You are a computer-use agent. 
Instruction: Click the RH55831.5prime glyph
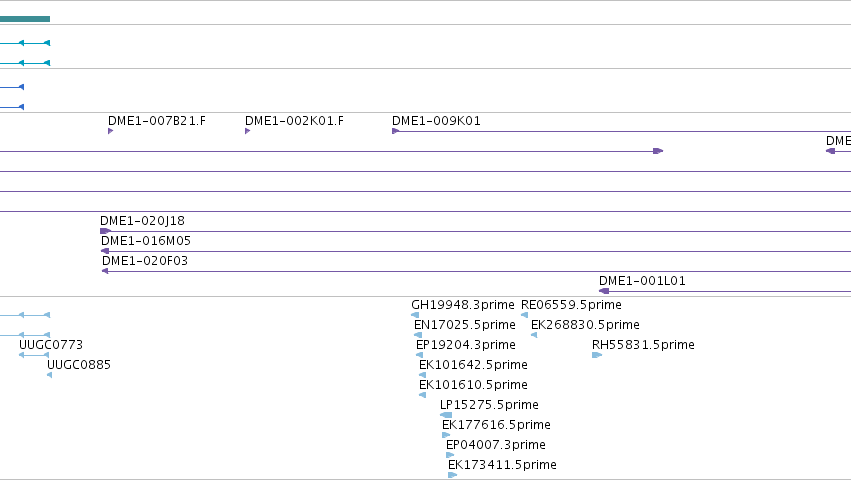click(x=597, y=355)
